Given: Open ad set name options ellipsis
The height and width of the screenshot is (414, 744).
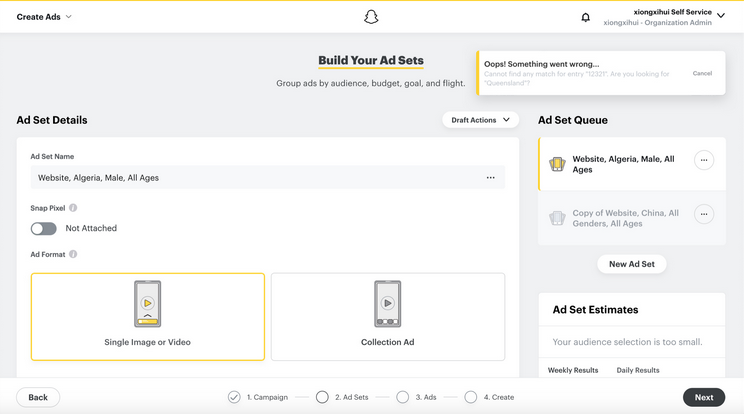Looking at the screenshot, I should 490,178.
